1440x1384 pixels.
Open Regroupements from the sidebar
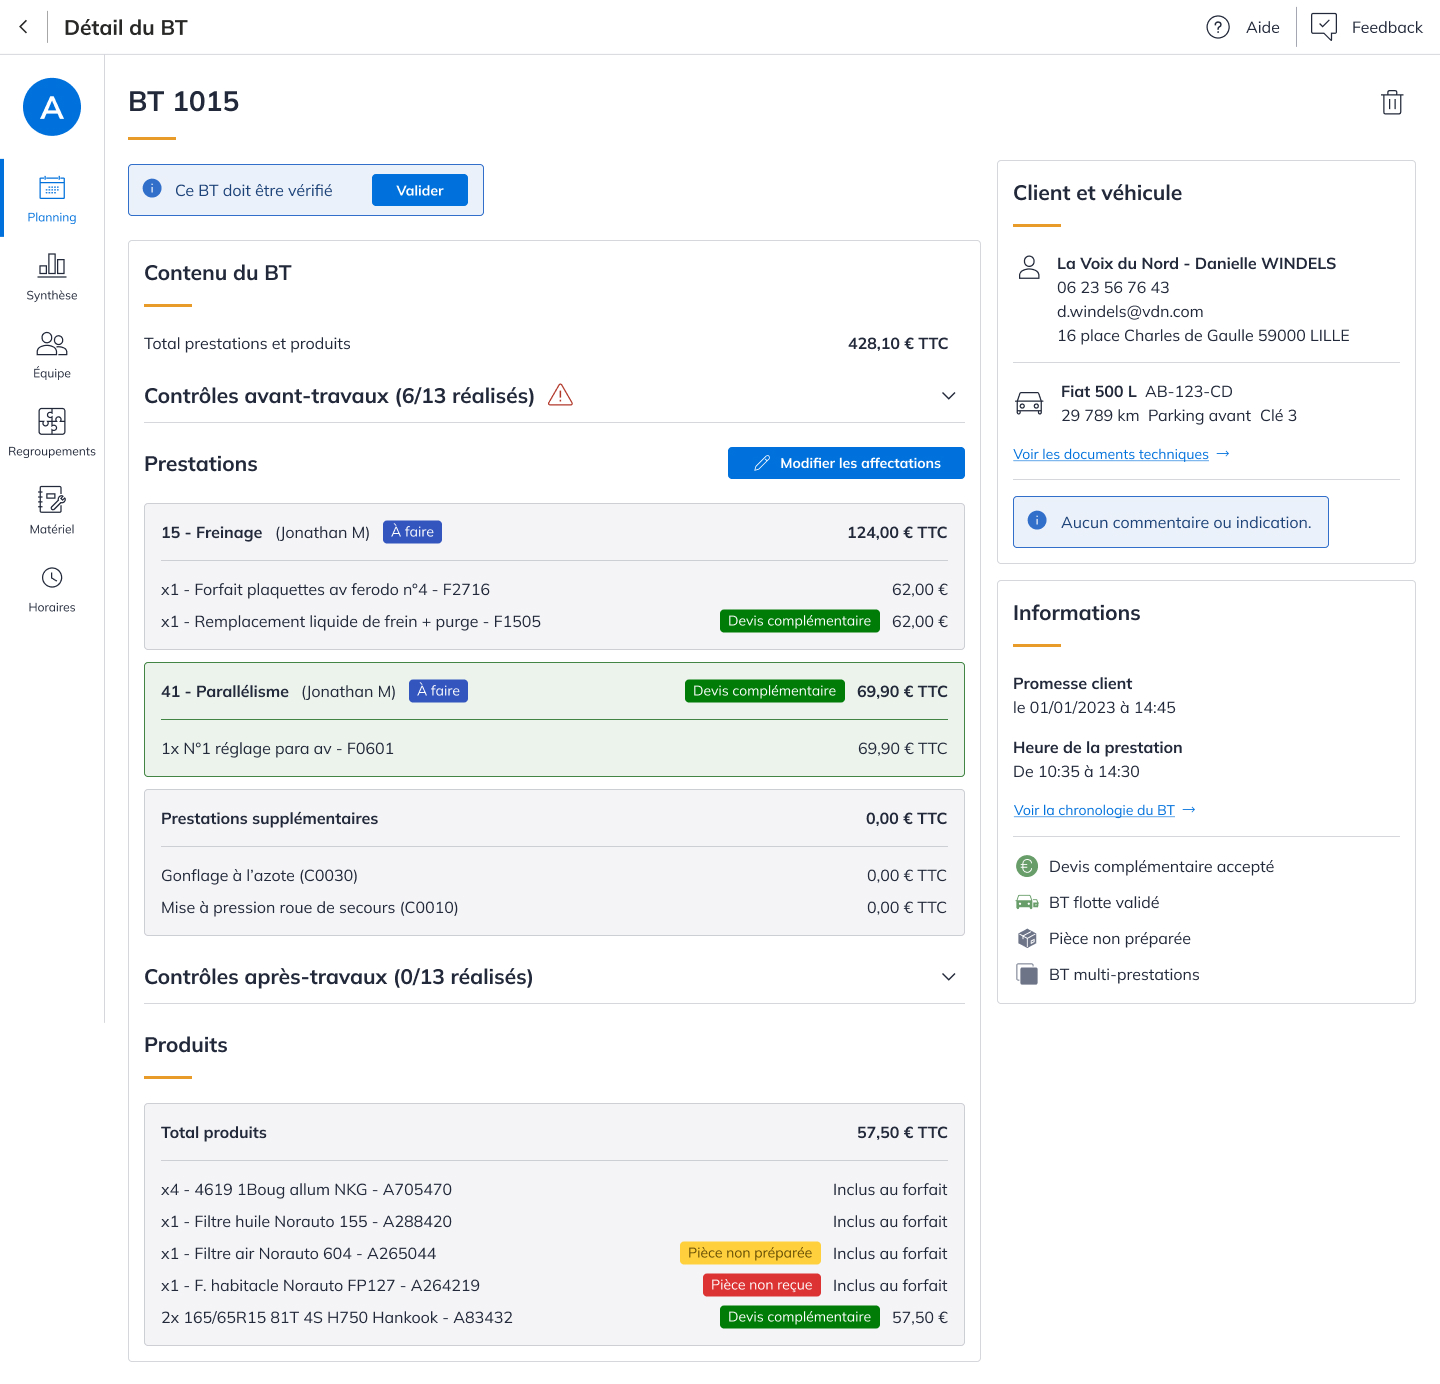pos(52,432)
